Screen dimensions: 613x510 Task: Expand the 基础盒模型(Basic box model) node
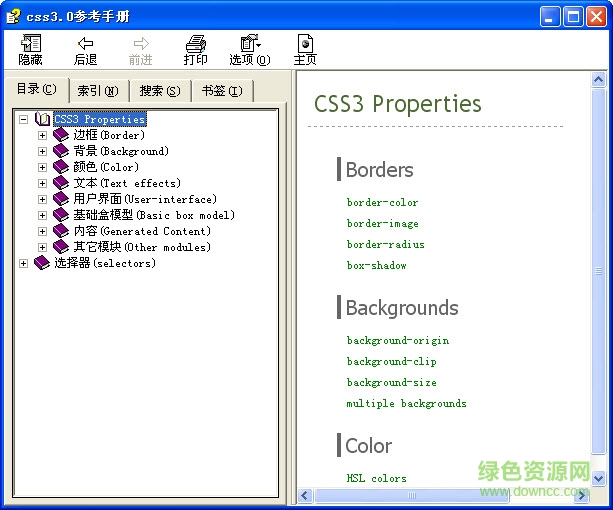pos(42,216)
